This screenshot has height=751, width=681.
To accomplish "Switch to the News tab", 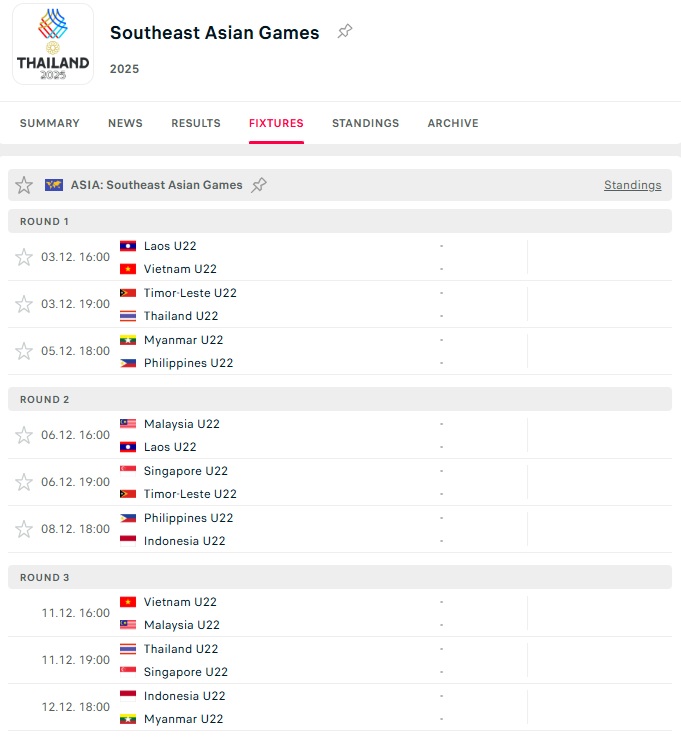I will pos(125,123).
